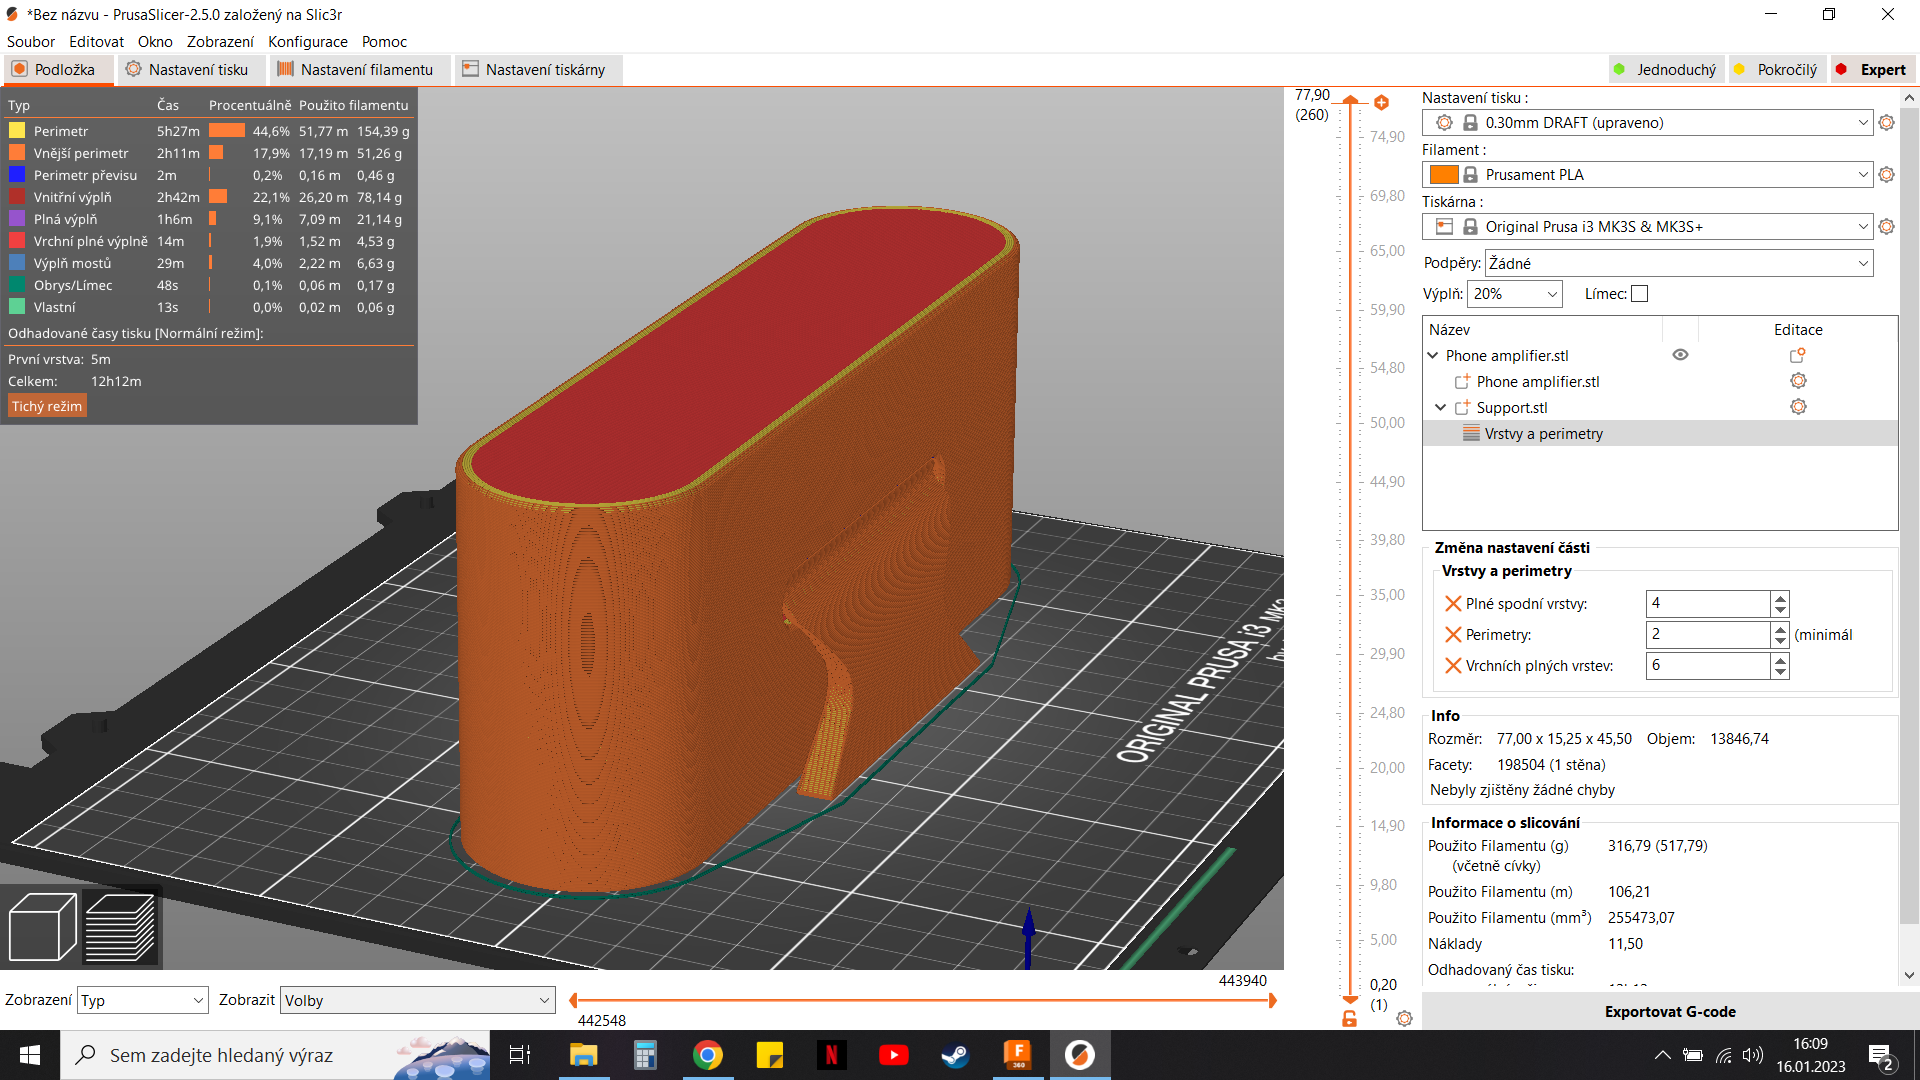Screen dimensions: 1920x1080
Task: Open the Výplň 20% dropdown
Action: tap(1514, 294)
